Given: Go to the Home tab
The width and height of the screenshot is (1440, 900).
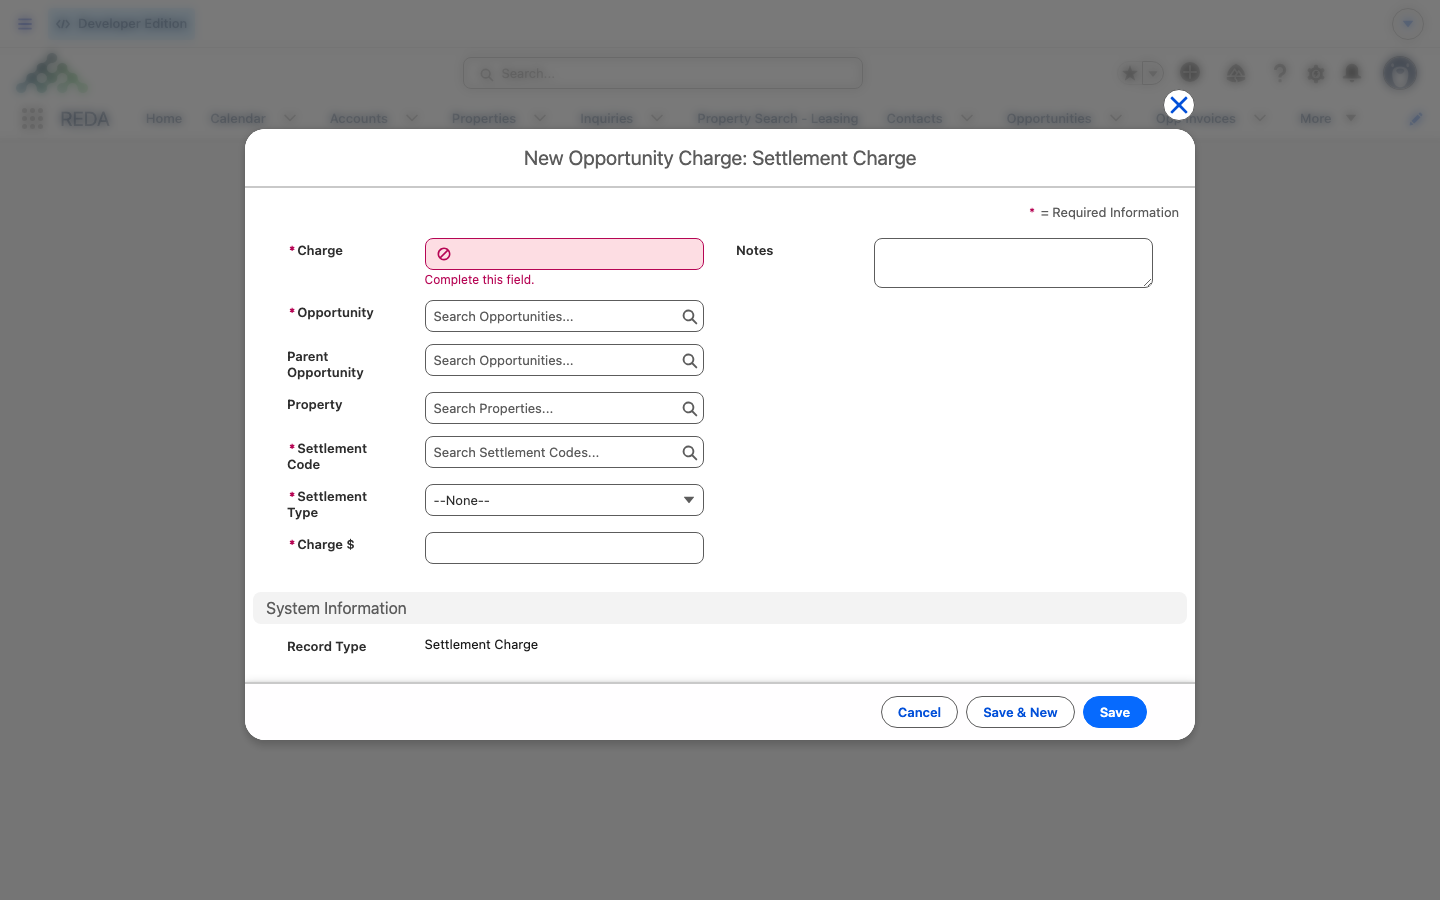Looking at the screenshot, I should 164,118.
